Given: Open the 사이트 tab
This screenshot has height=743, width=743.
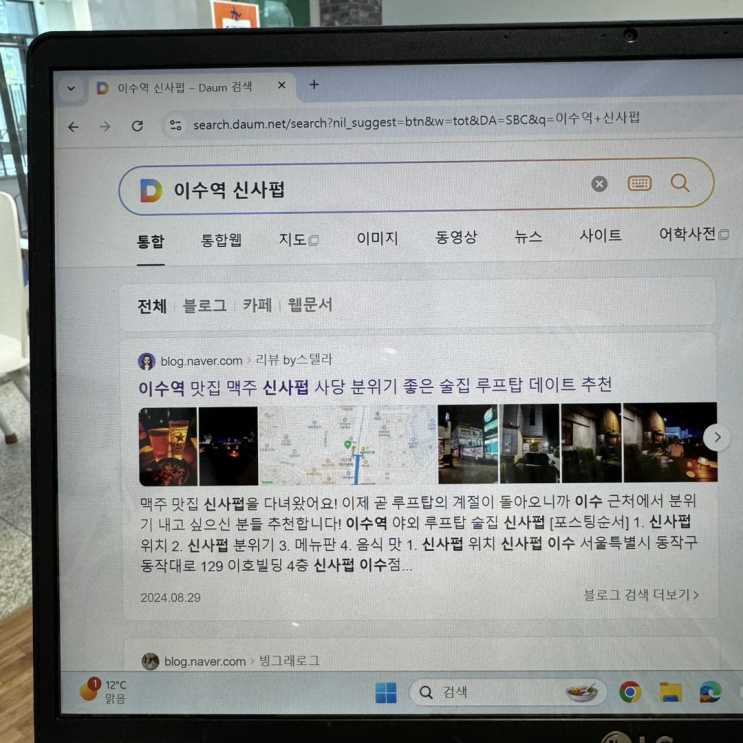Looking at the screenshot, I should 600,235.
